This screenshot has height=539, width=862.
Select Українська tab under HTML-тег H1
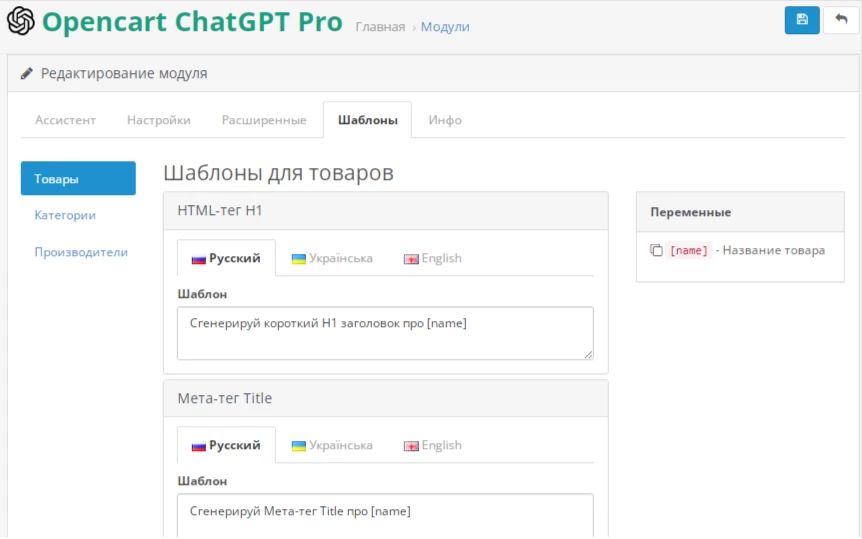(x=332, y=258)
